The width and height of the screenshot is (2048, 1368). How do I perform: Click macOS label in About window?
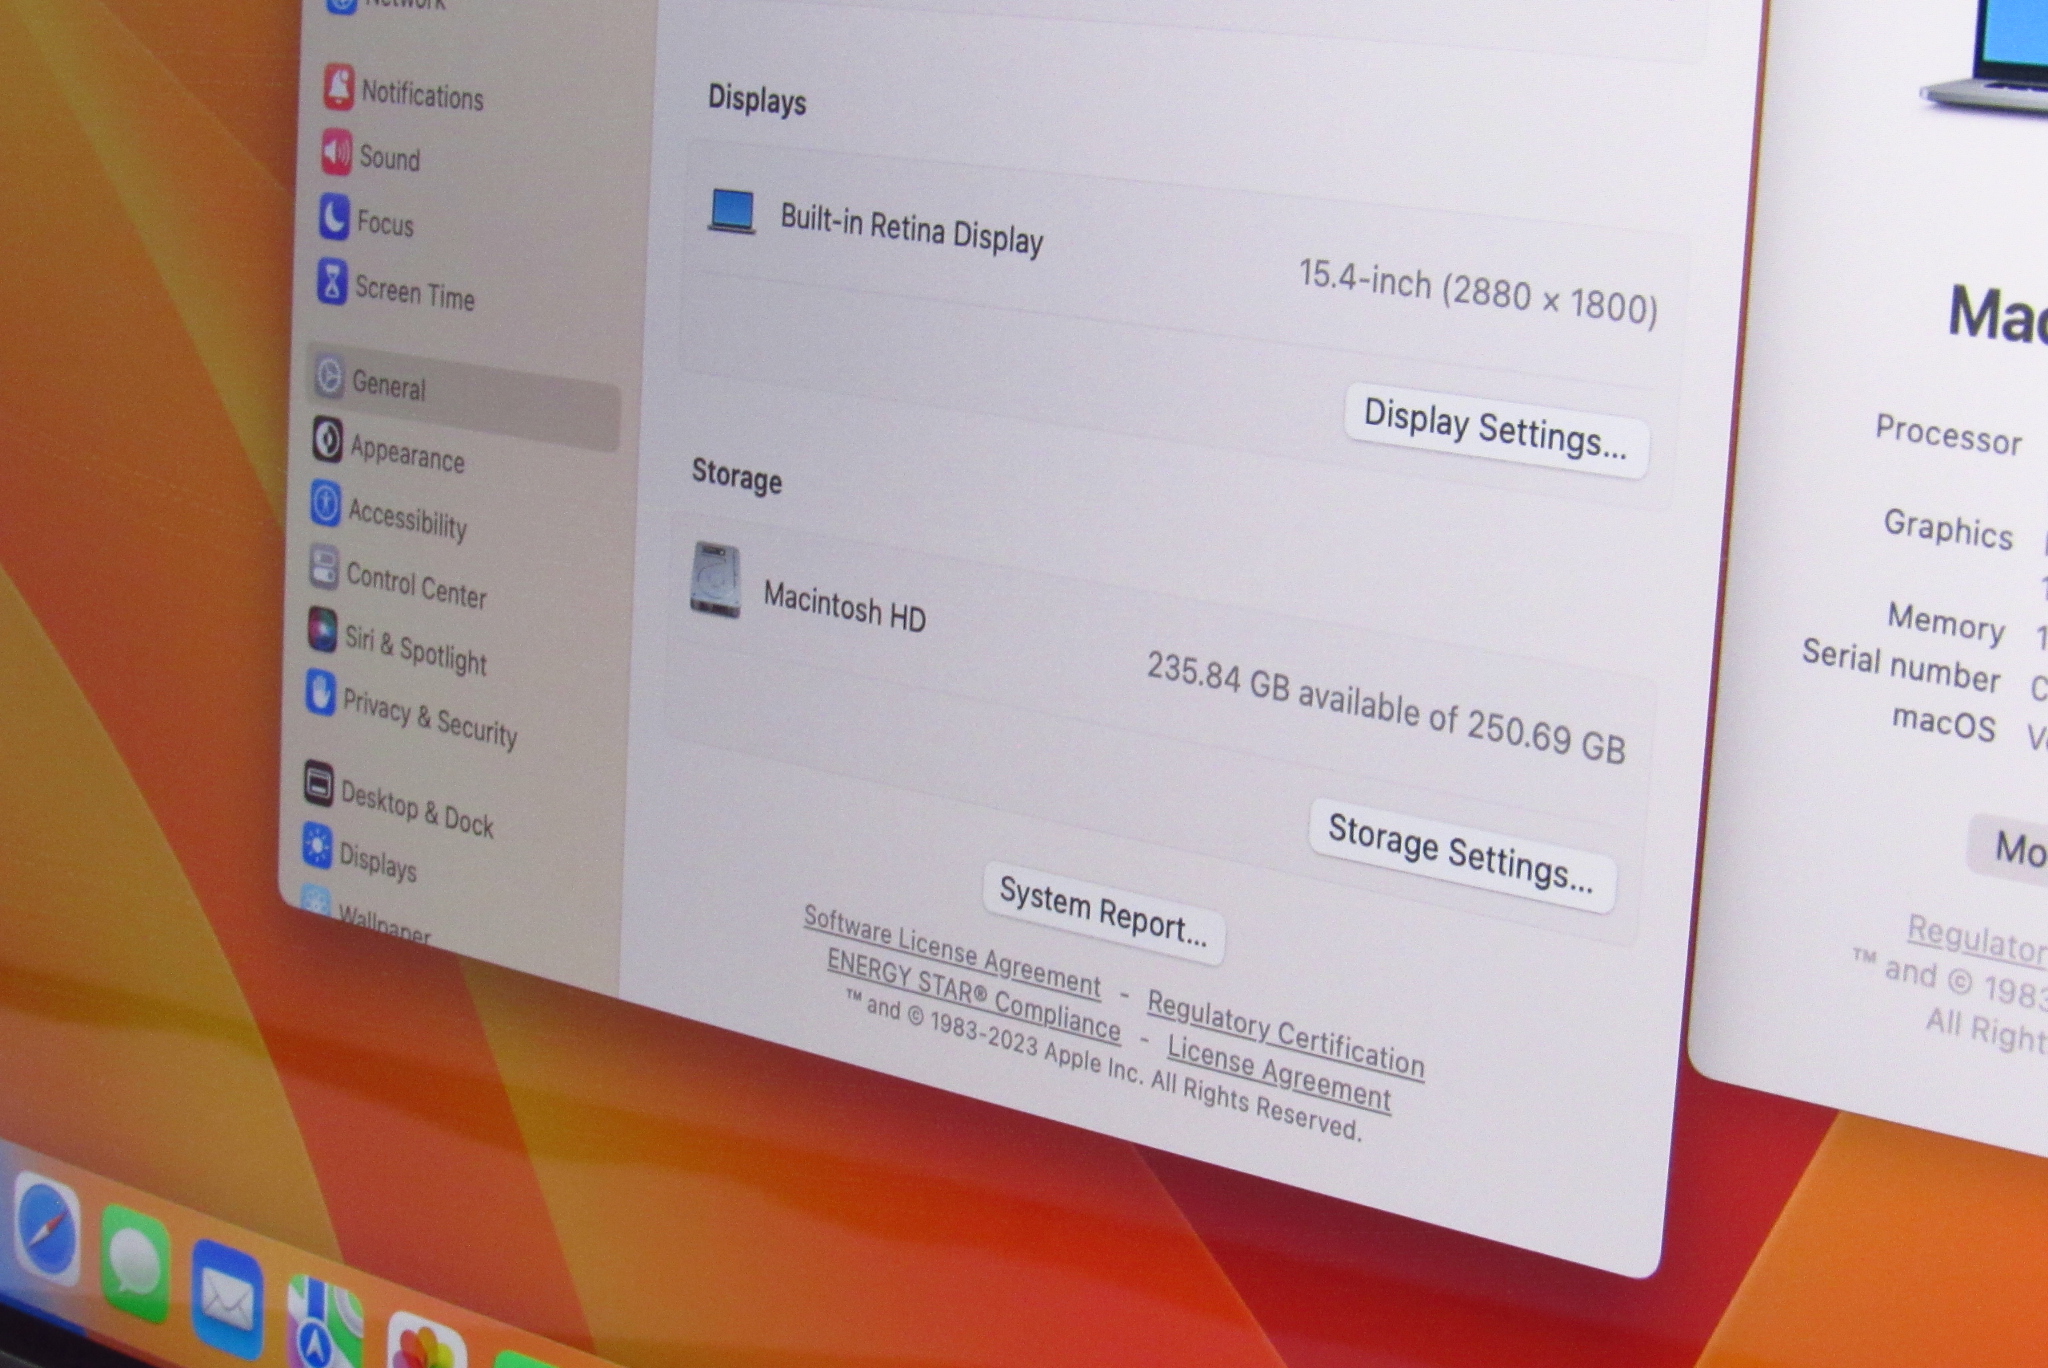click(x=1943, y=722)
